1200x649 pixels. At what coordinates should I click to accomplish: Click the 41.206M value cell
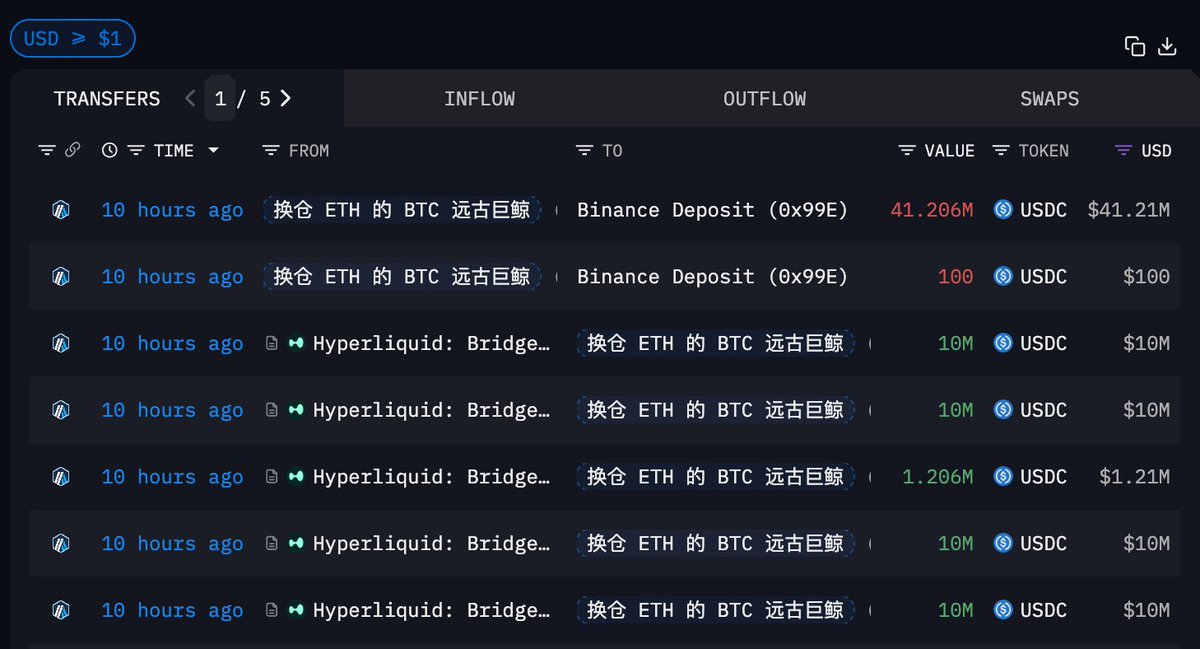(931, 210)
